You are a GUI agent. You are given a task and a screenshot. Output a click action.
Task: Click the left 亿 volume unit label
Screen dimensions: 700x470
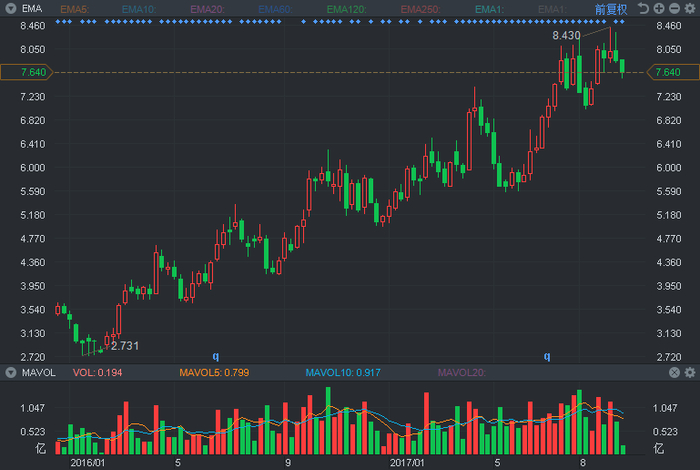(x=41, y=449)
